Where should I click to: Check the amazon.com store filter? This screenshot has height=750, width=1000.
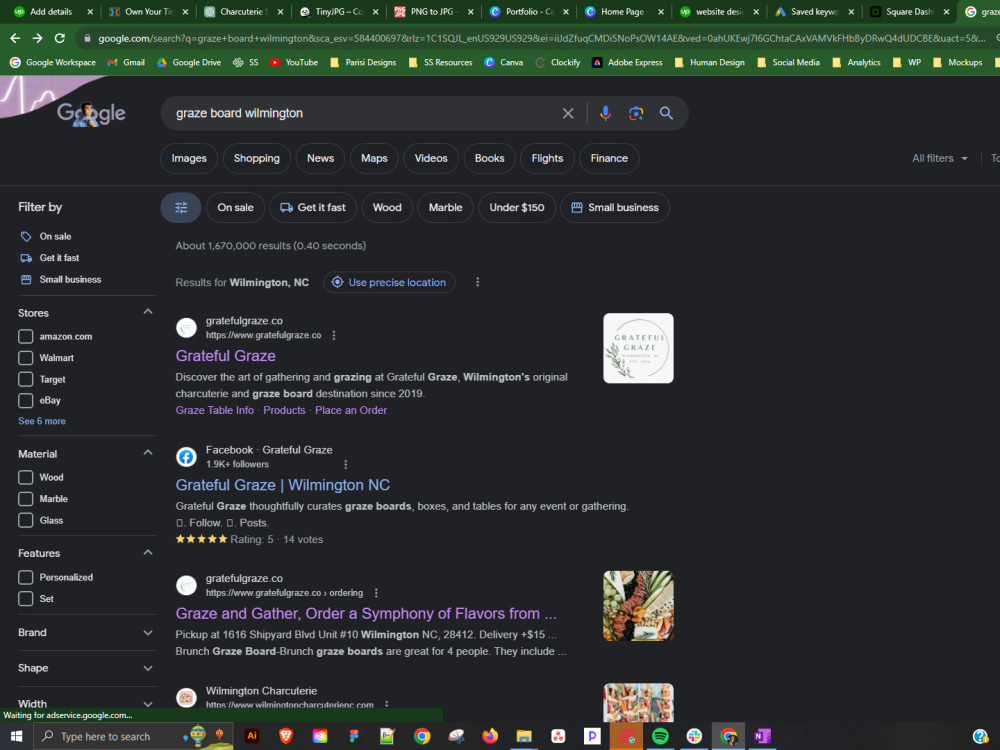(26, 336)
